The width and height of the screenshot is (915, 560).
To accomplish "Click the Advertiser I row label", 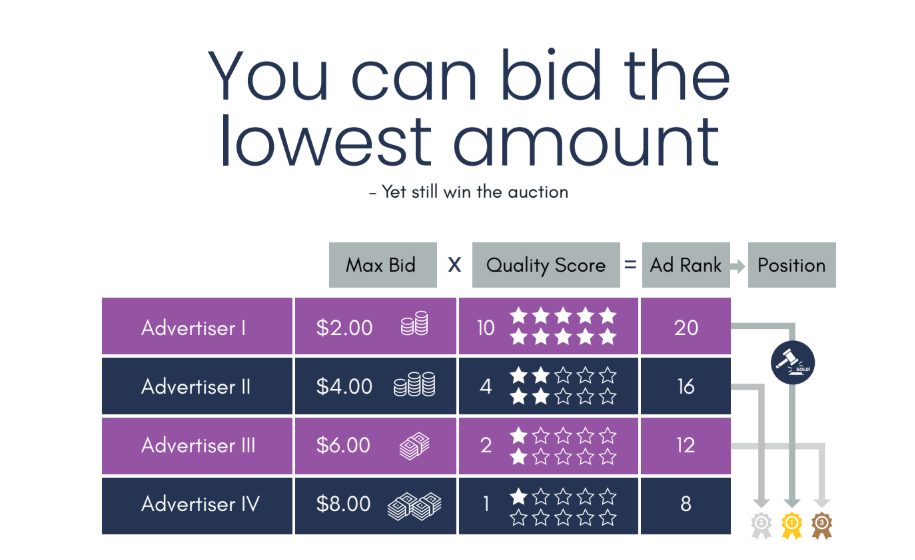I will pos(197,326).
